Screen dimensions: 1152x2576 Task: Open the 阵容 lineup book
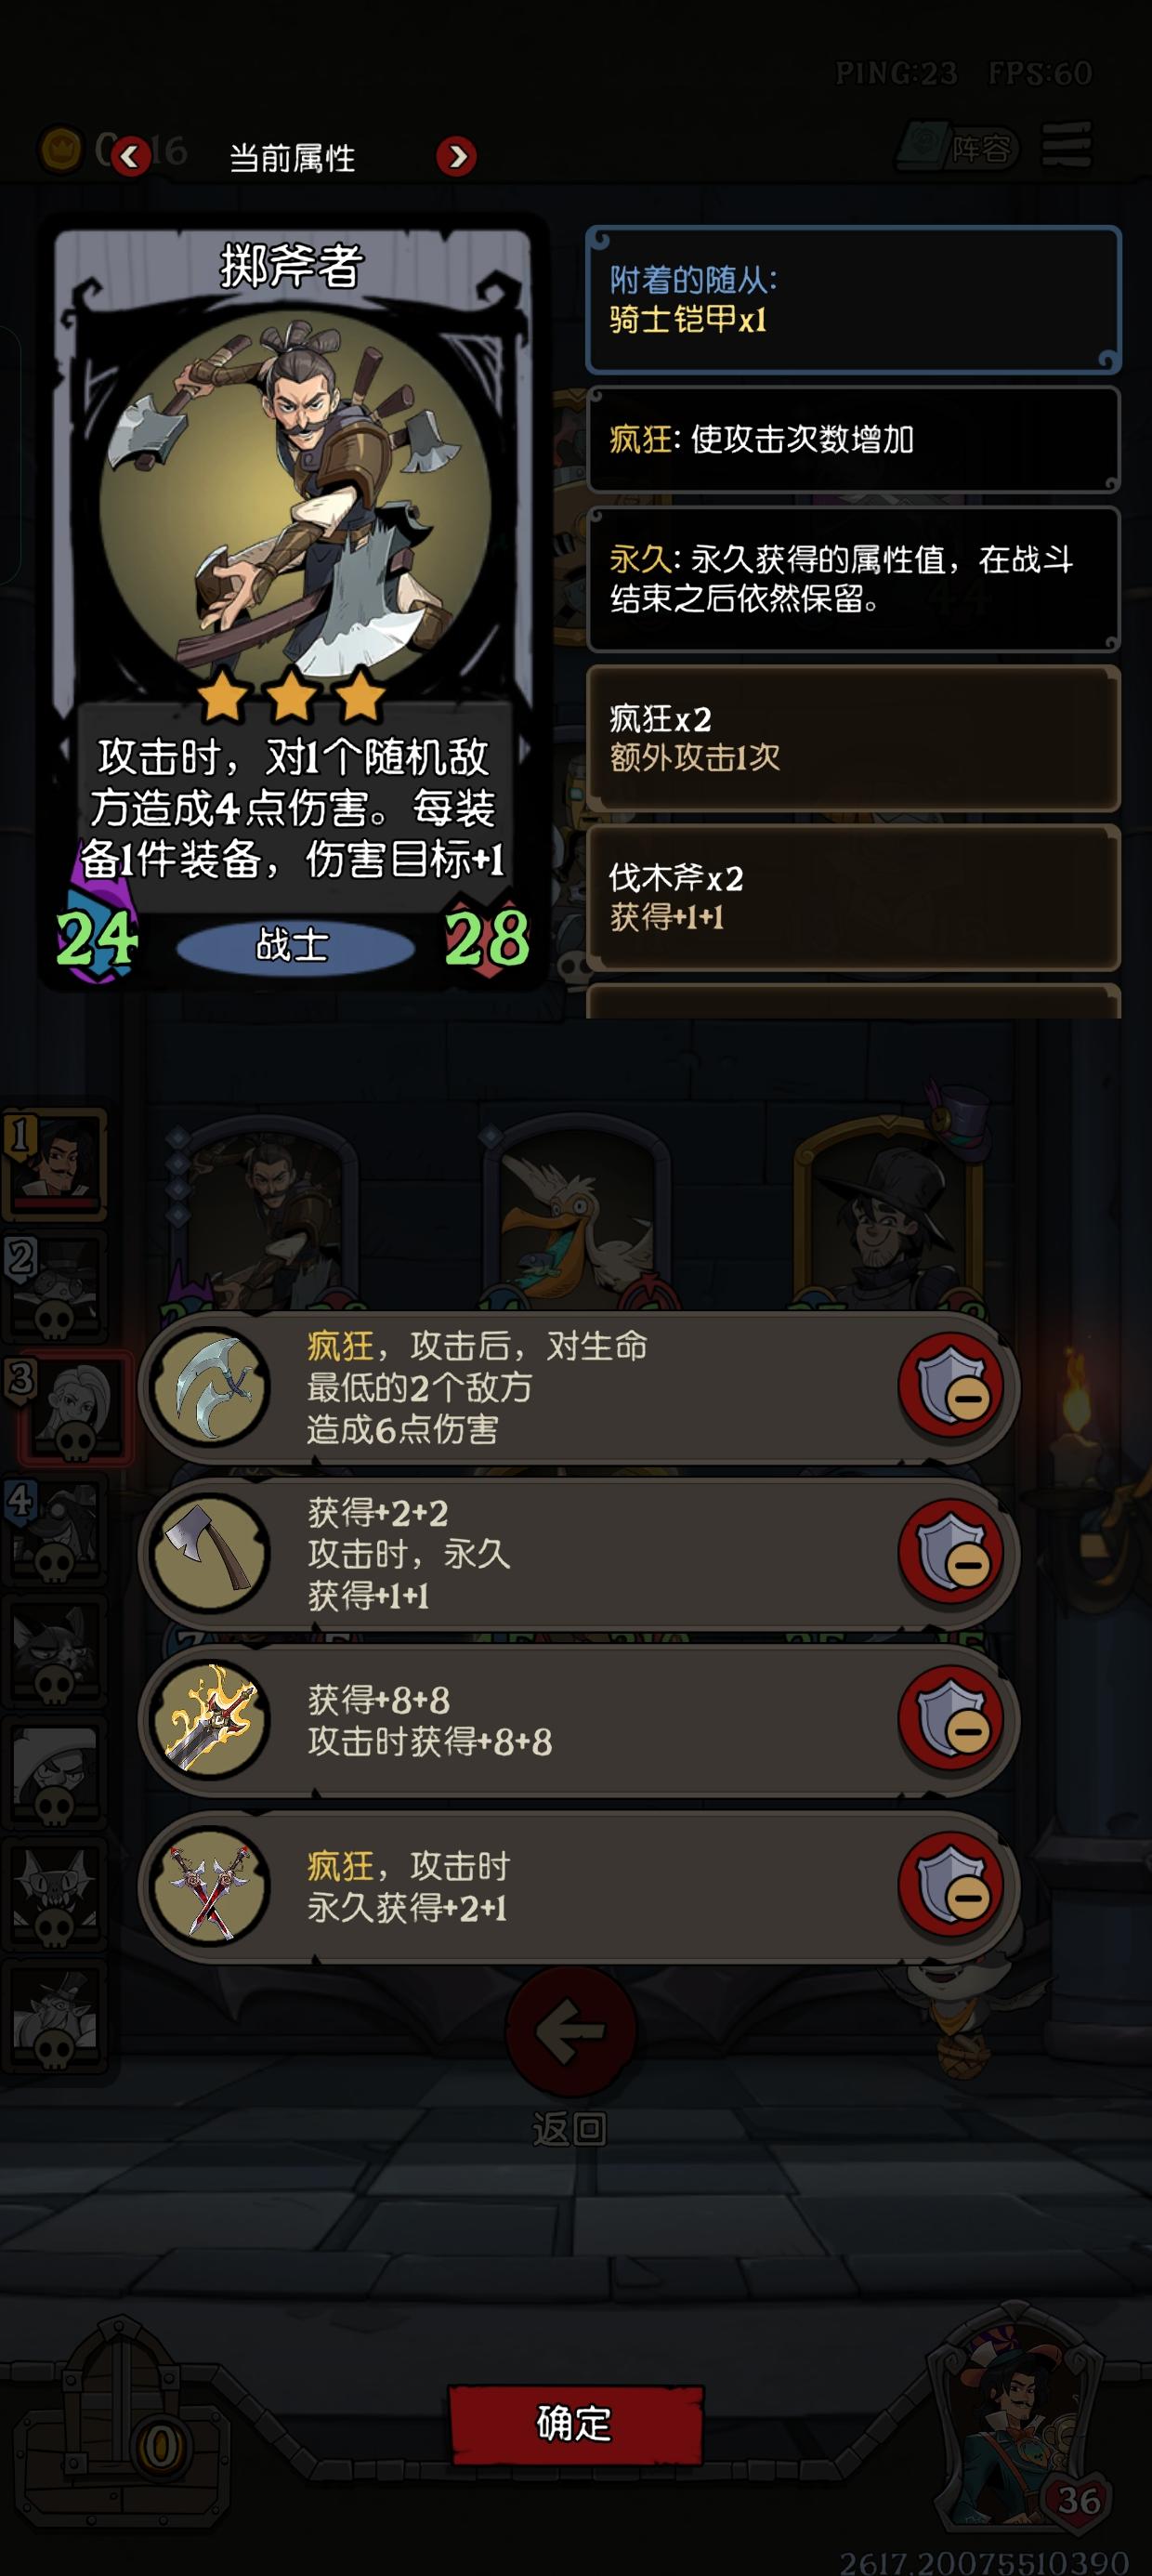click(956, 148)
